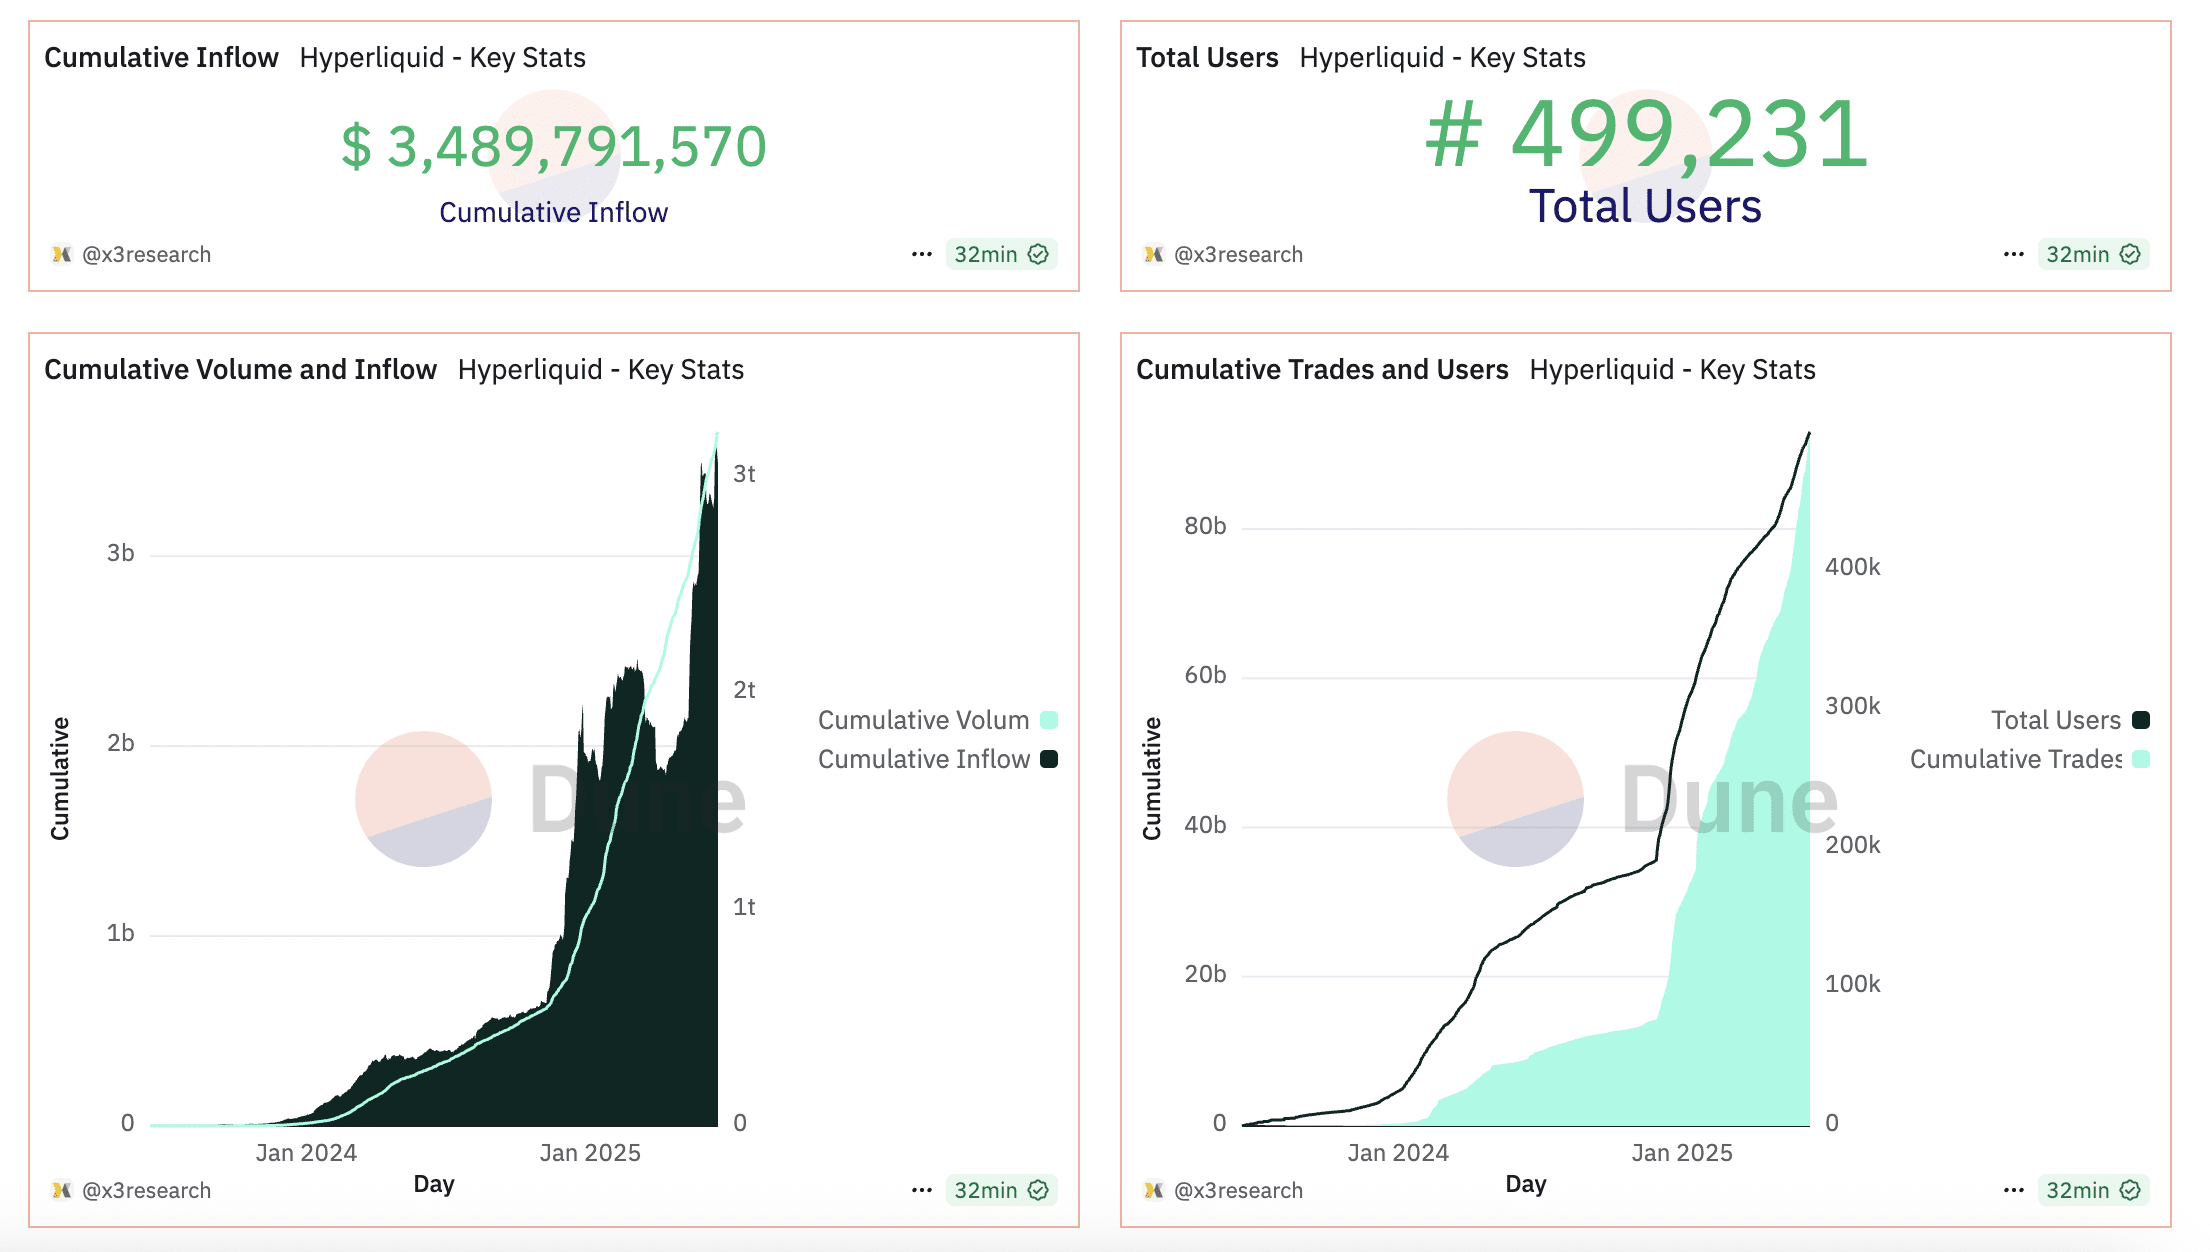Screen dimensions: 2210x1252
Task: Click the mint Cumulative Volume legend swatch
Action: coord(1049,720)
